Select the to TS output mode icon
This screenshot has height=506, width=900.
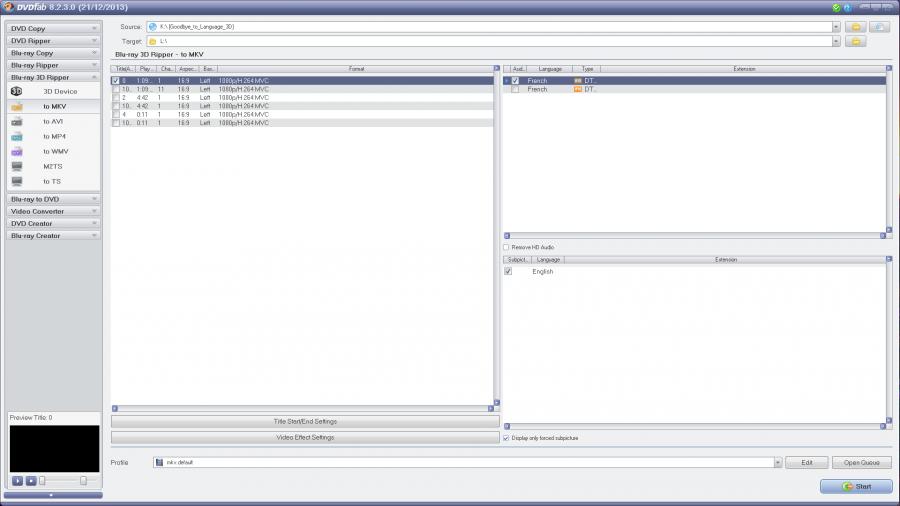coord(17,181)
